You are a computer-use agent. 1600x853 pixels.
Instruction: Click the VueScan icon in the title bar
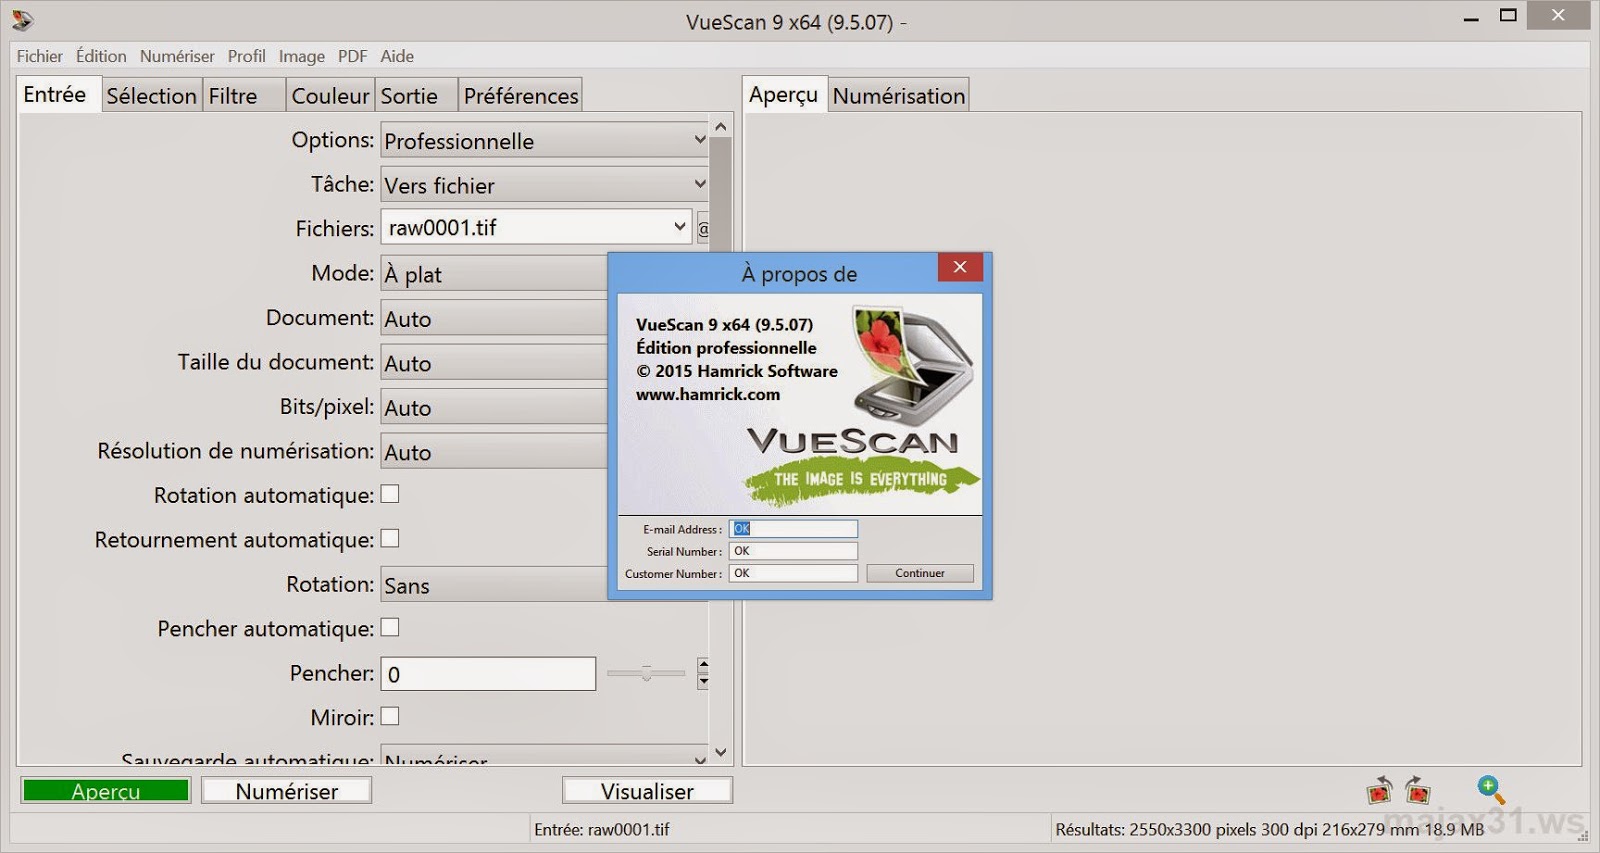[x=22, y=20]
